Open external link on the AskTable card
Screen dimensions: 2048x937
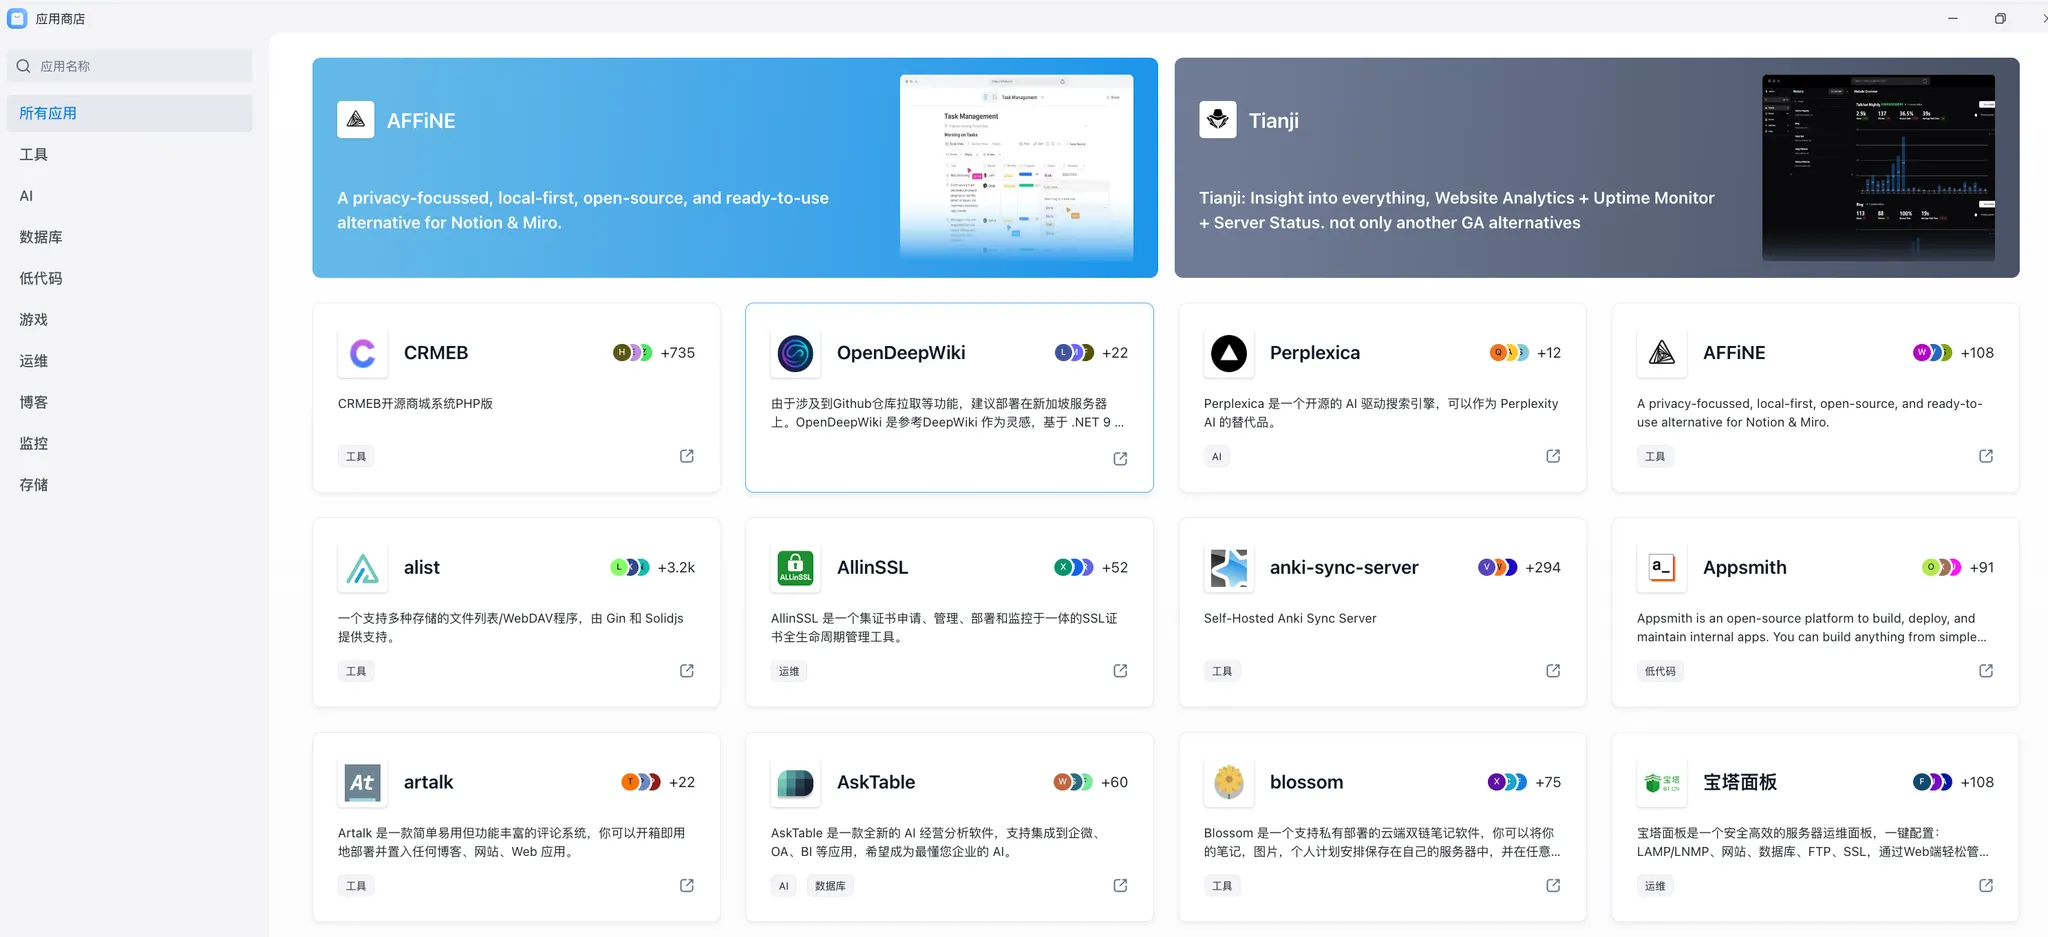1119,885
